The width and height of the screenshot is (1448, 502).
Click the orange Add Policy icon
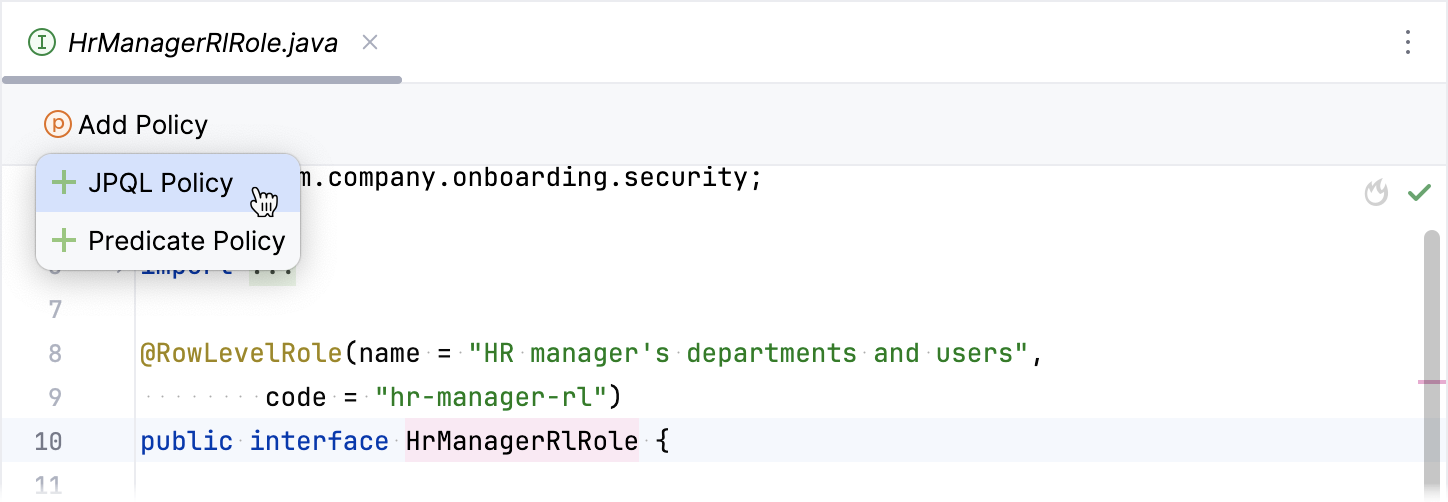point(58,125)
